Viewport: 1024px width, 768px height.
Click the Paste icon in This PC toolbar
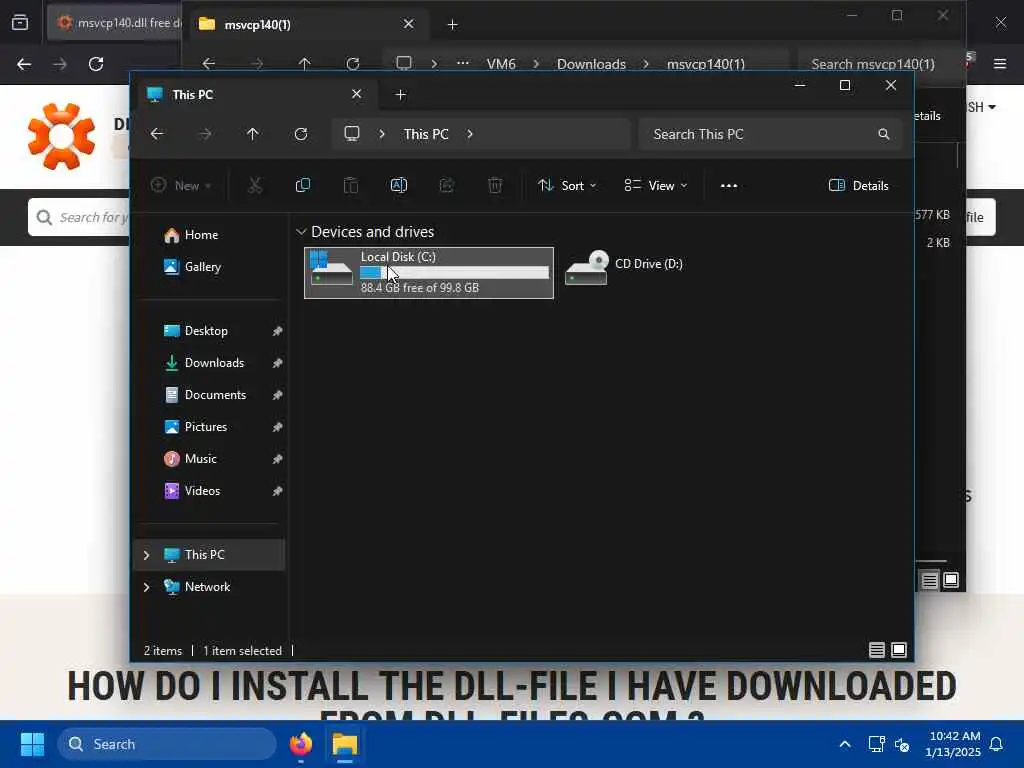coord(351,185)
